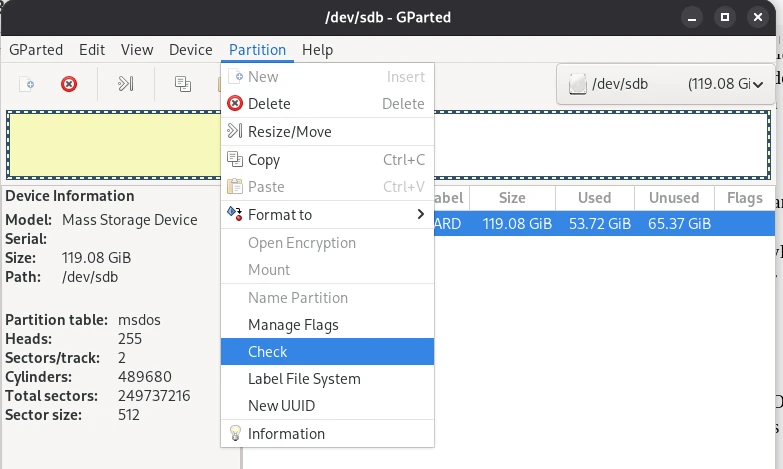
Task: Choose Delete in the Partition menu
Action: point(269,104)
